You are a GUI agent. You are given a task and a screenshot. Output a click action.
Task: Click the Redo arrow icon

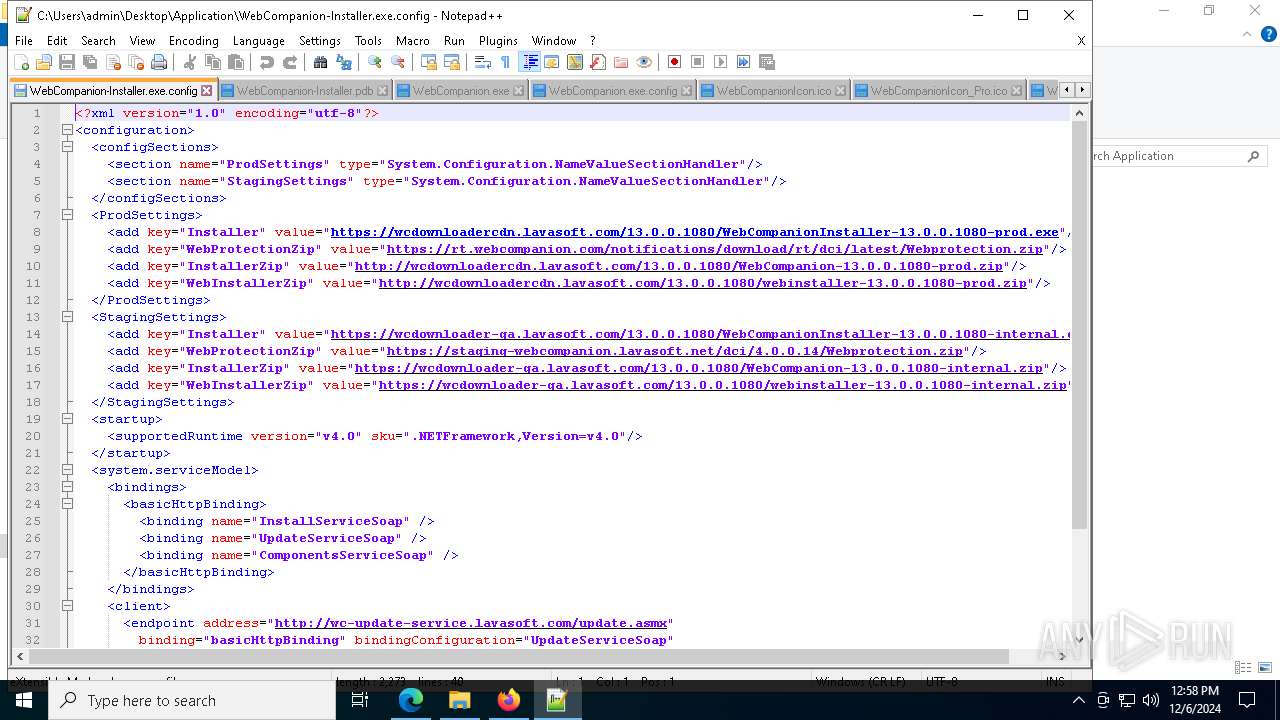coord(290,62)
